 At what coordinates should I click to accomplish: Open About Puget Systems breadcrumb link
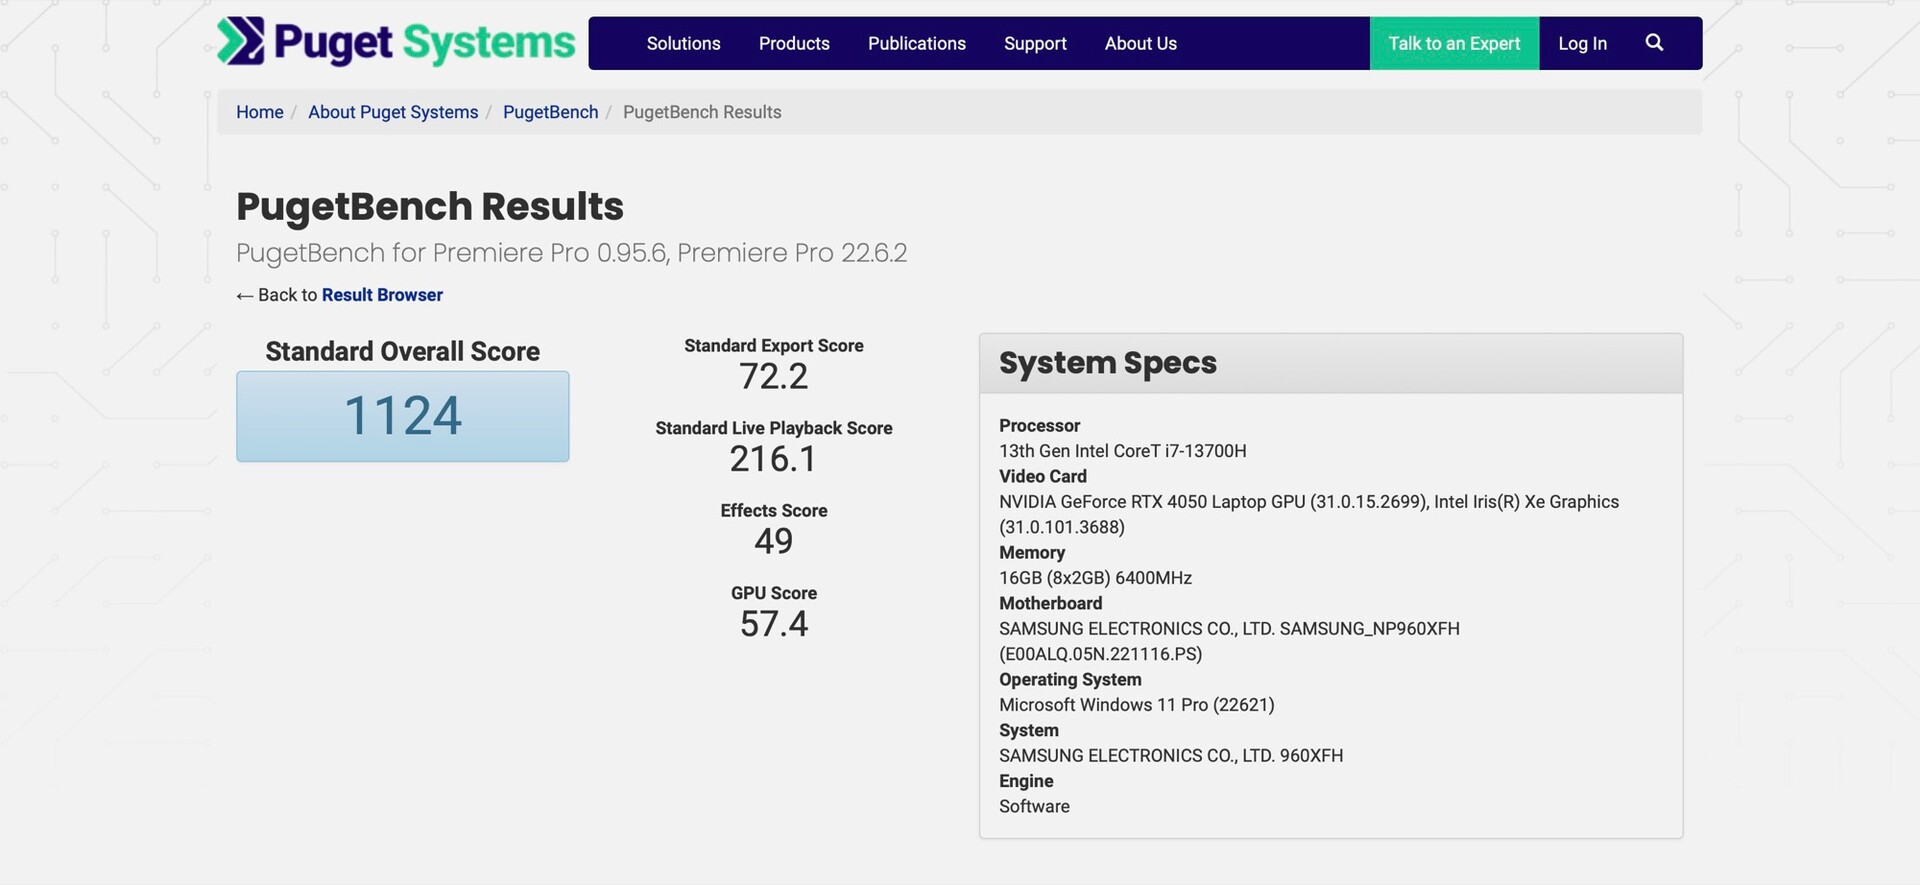393,112
